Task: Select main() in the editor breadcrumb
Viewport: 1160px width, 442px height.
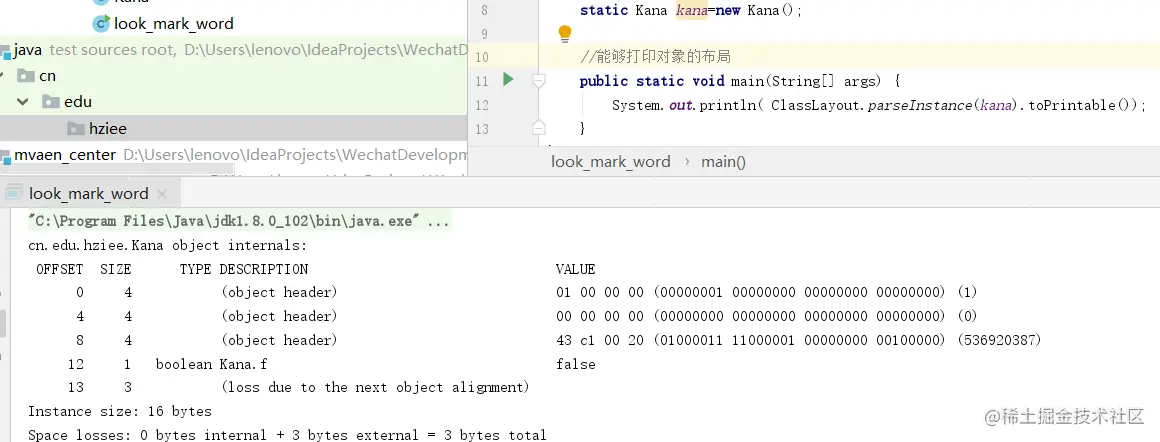Action: coord(724,161)
